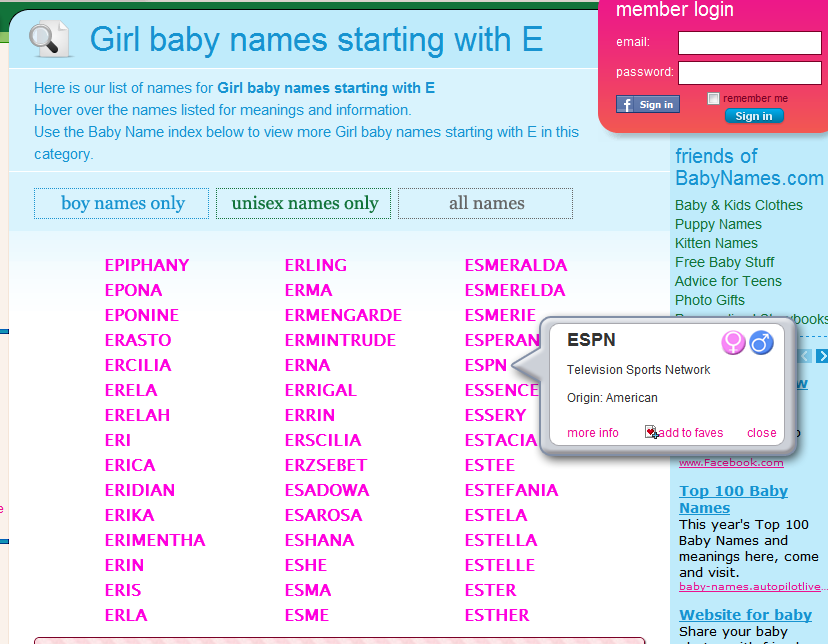Click the blue Sign in button
This screenshot has height=644, width=828.
(x=754, y=116)
